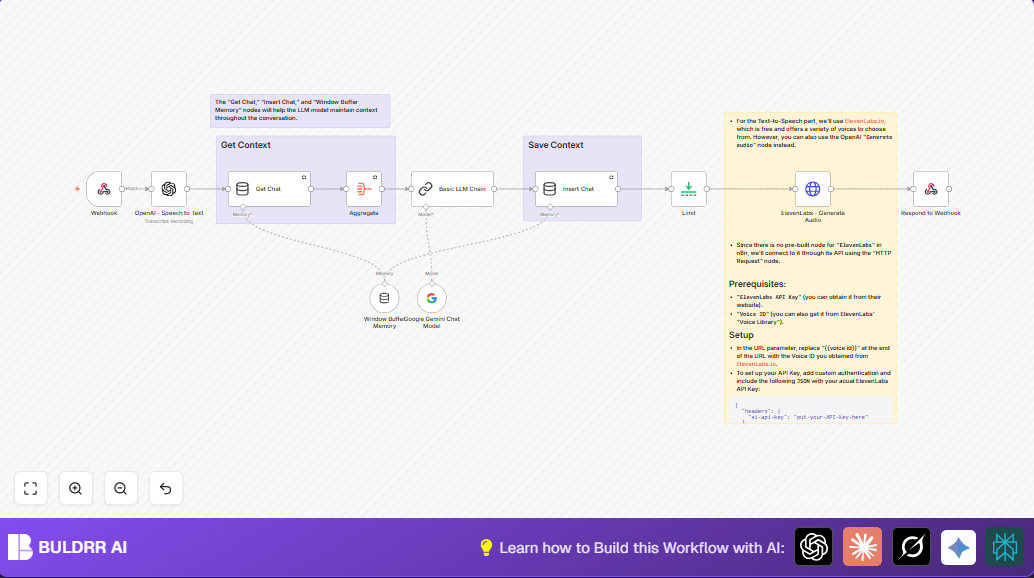
Task: Click the Transcribe Recording subtitle text
Action: pyautogui.click(x=169, y=221)
